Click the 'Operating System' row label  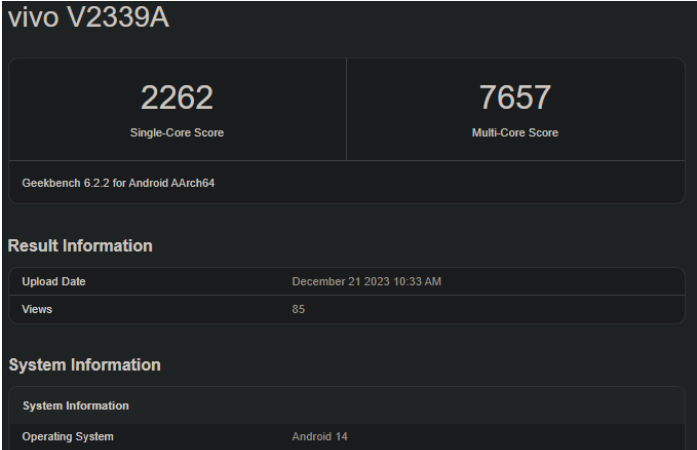68,437
